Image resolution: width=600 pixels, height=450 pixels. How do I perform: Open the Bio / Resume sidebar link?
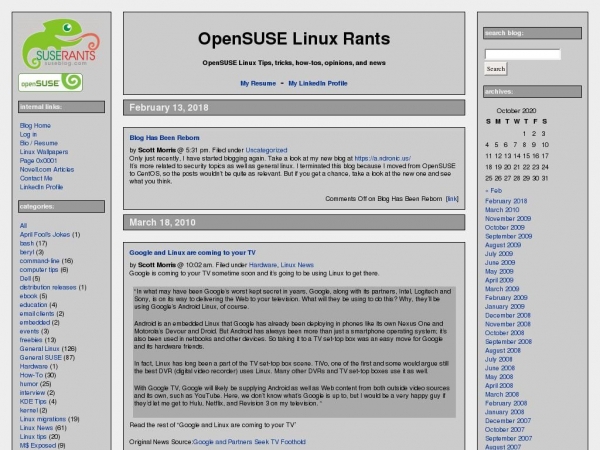pos(39,143)
